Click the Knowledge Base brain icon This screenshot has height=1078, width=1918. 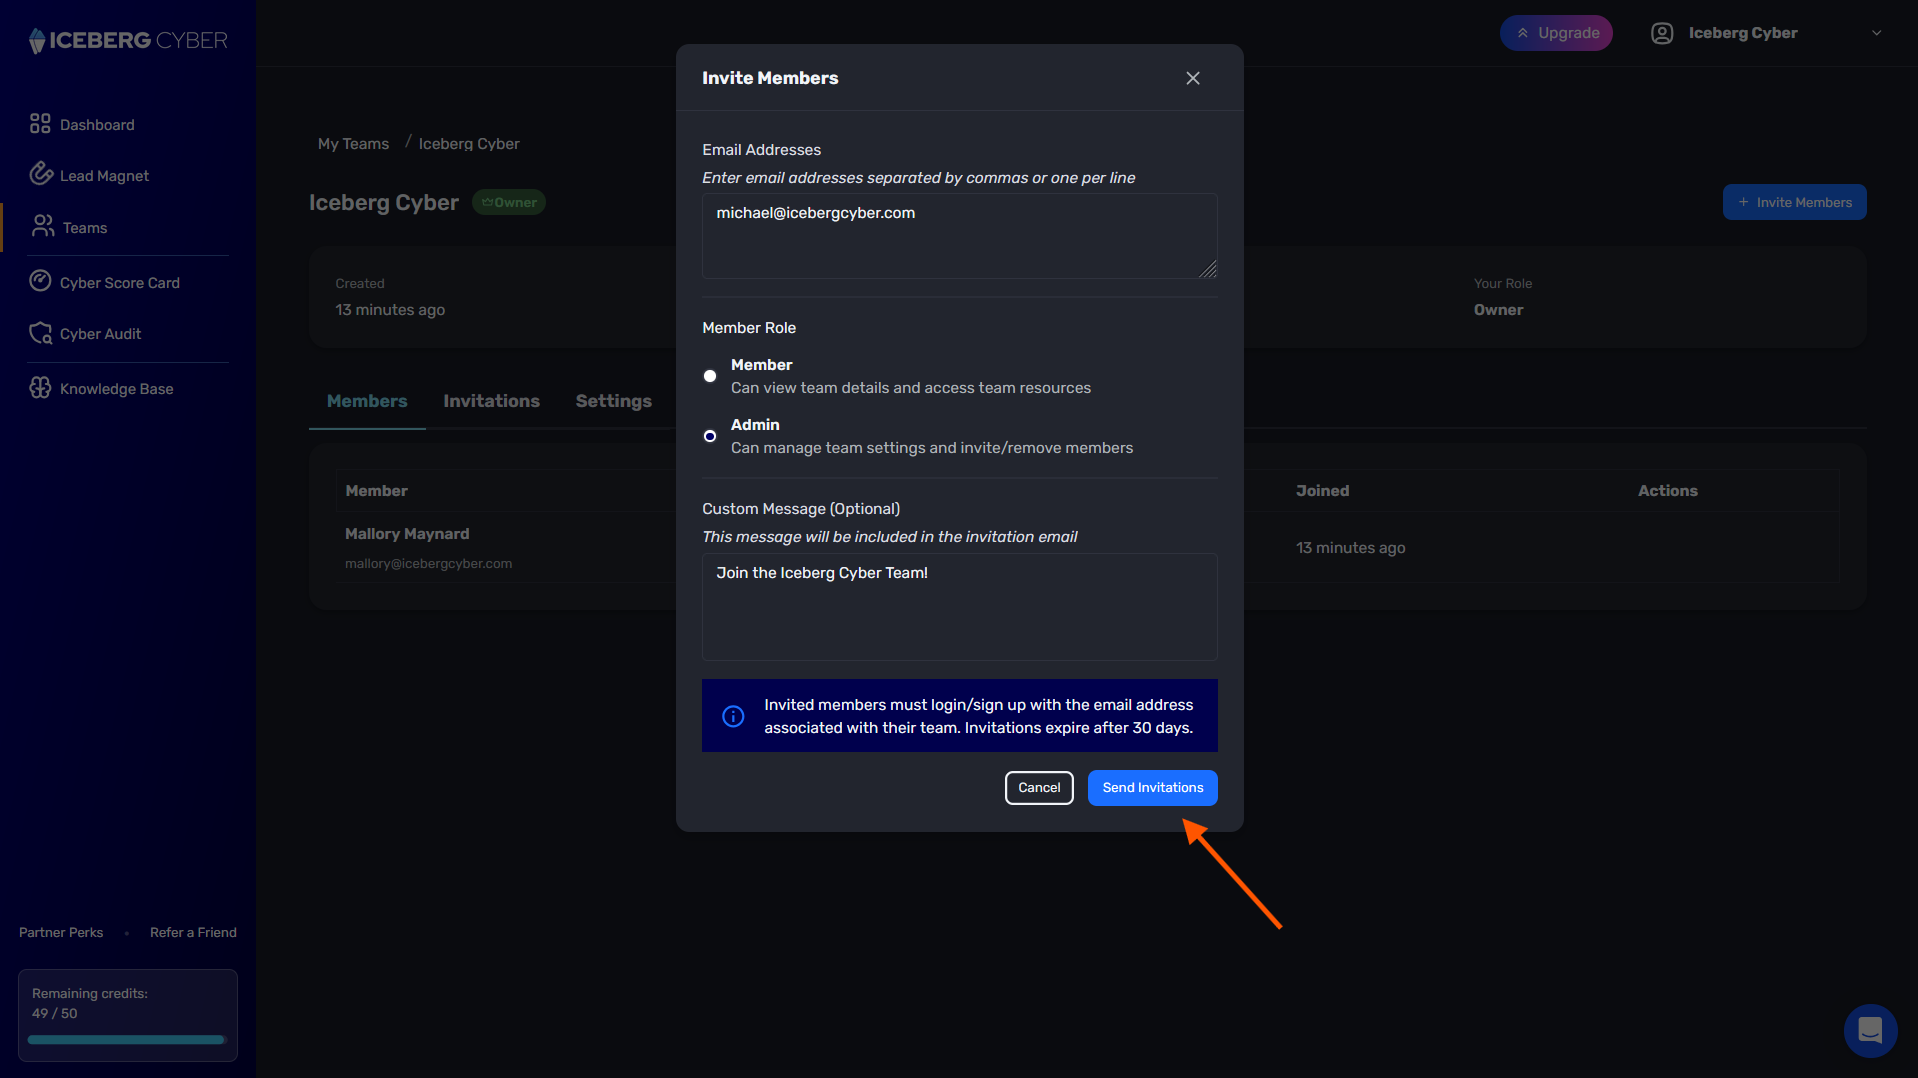pos(40,388)
